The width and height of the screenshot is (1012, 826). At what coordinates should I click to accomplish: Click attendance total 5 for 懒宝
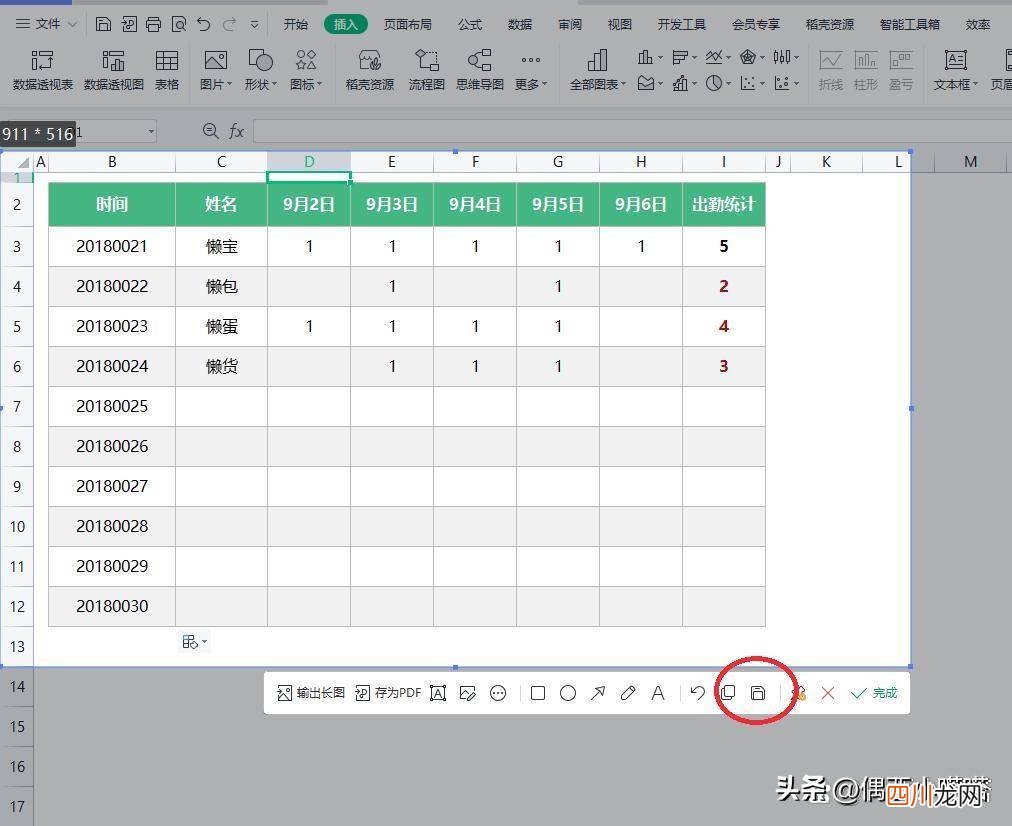click(724, 247)
